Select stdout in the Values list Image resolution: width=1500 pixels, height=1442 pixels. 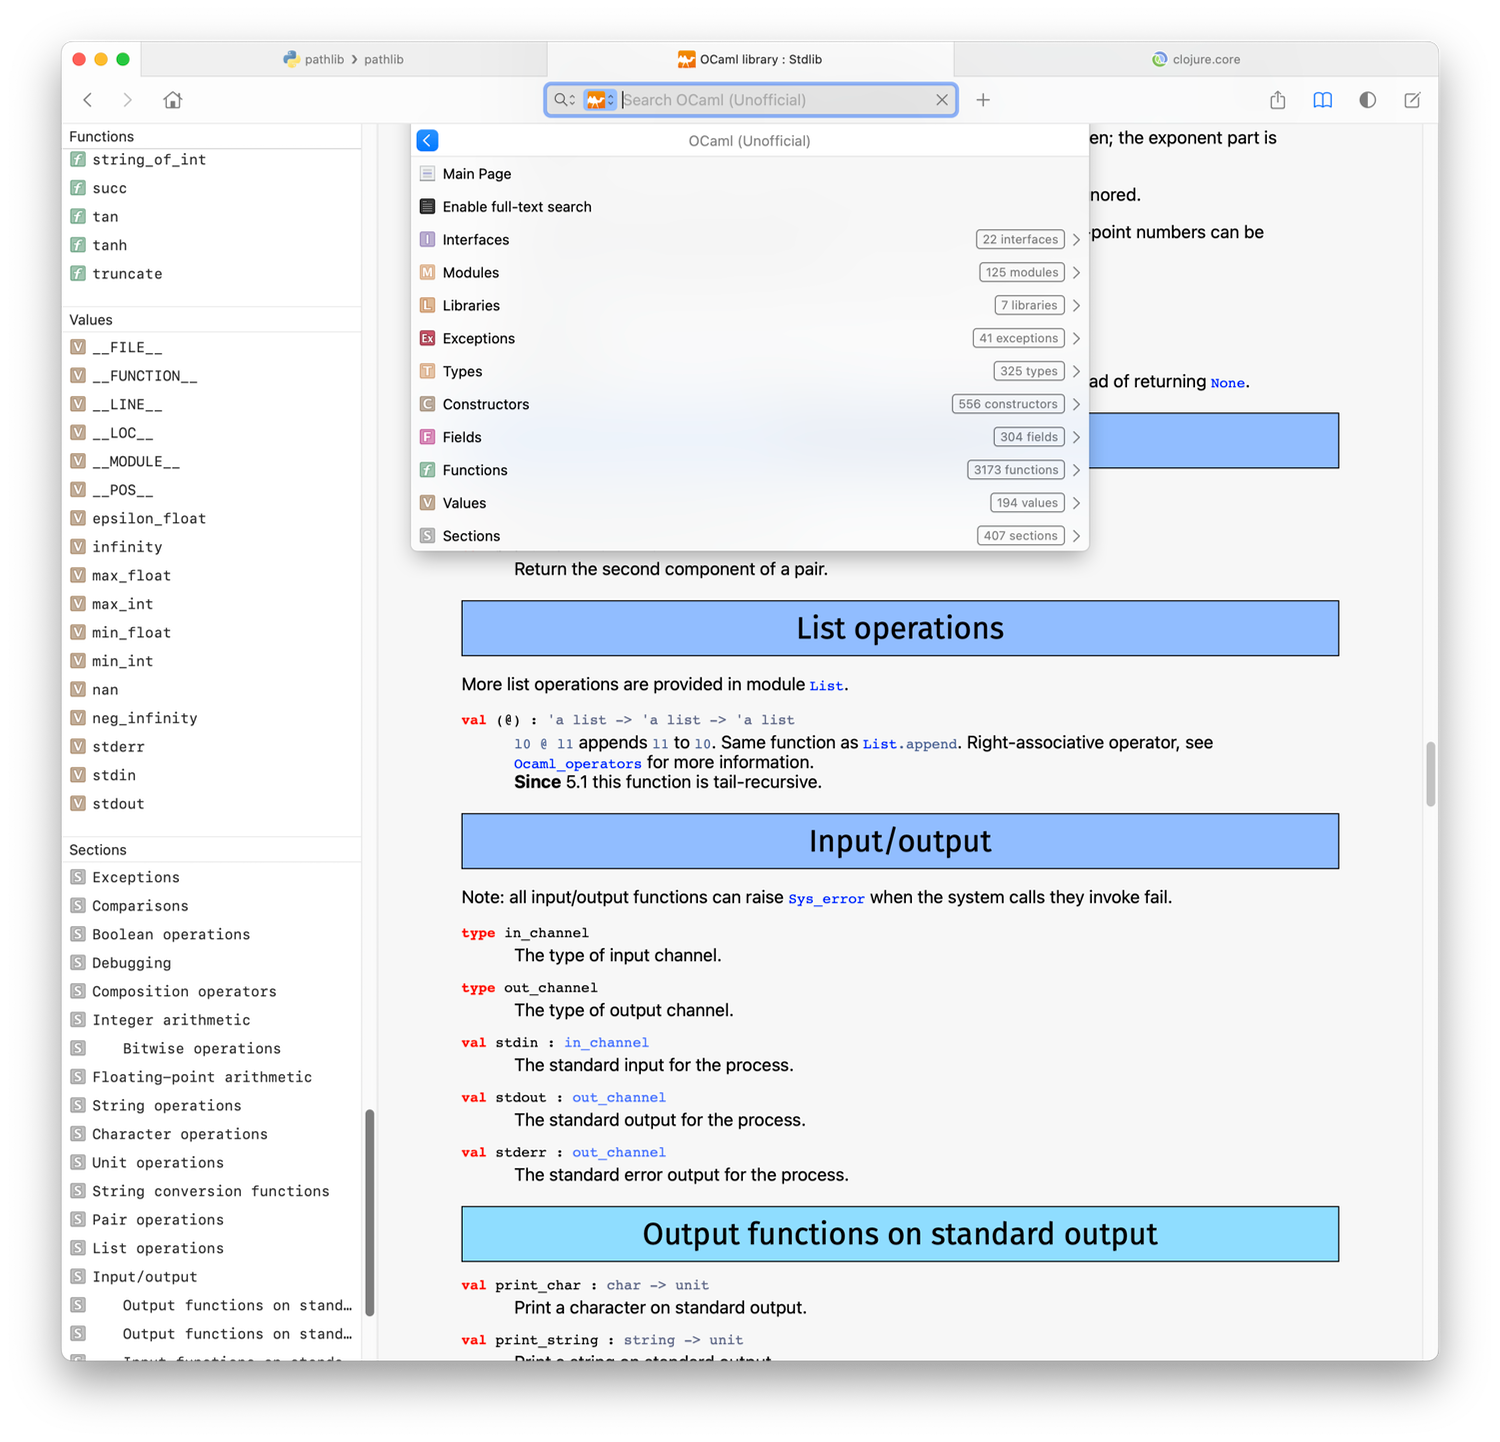click(118, 804)
